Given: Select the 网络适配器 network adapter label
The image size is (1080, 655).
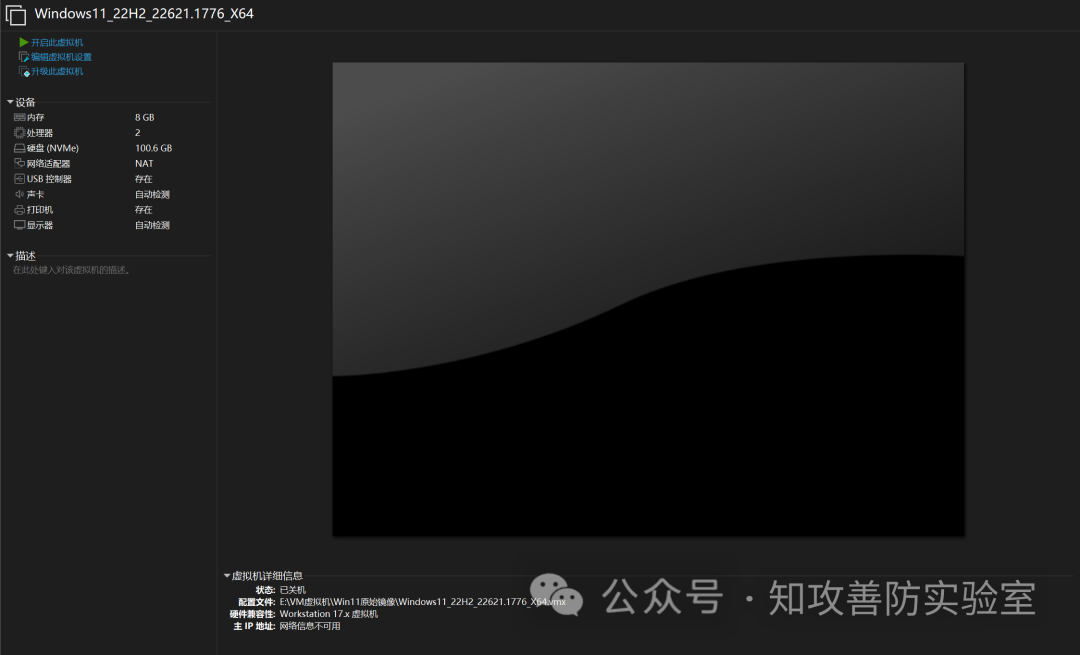Looking at the screenshot, I should [x=48, y=163].
